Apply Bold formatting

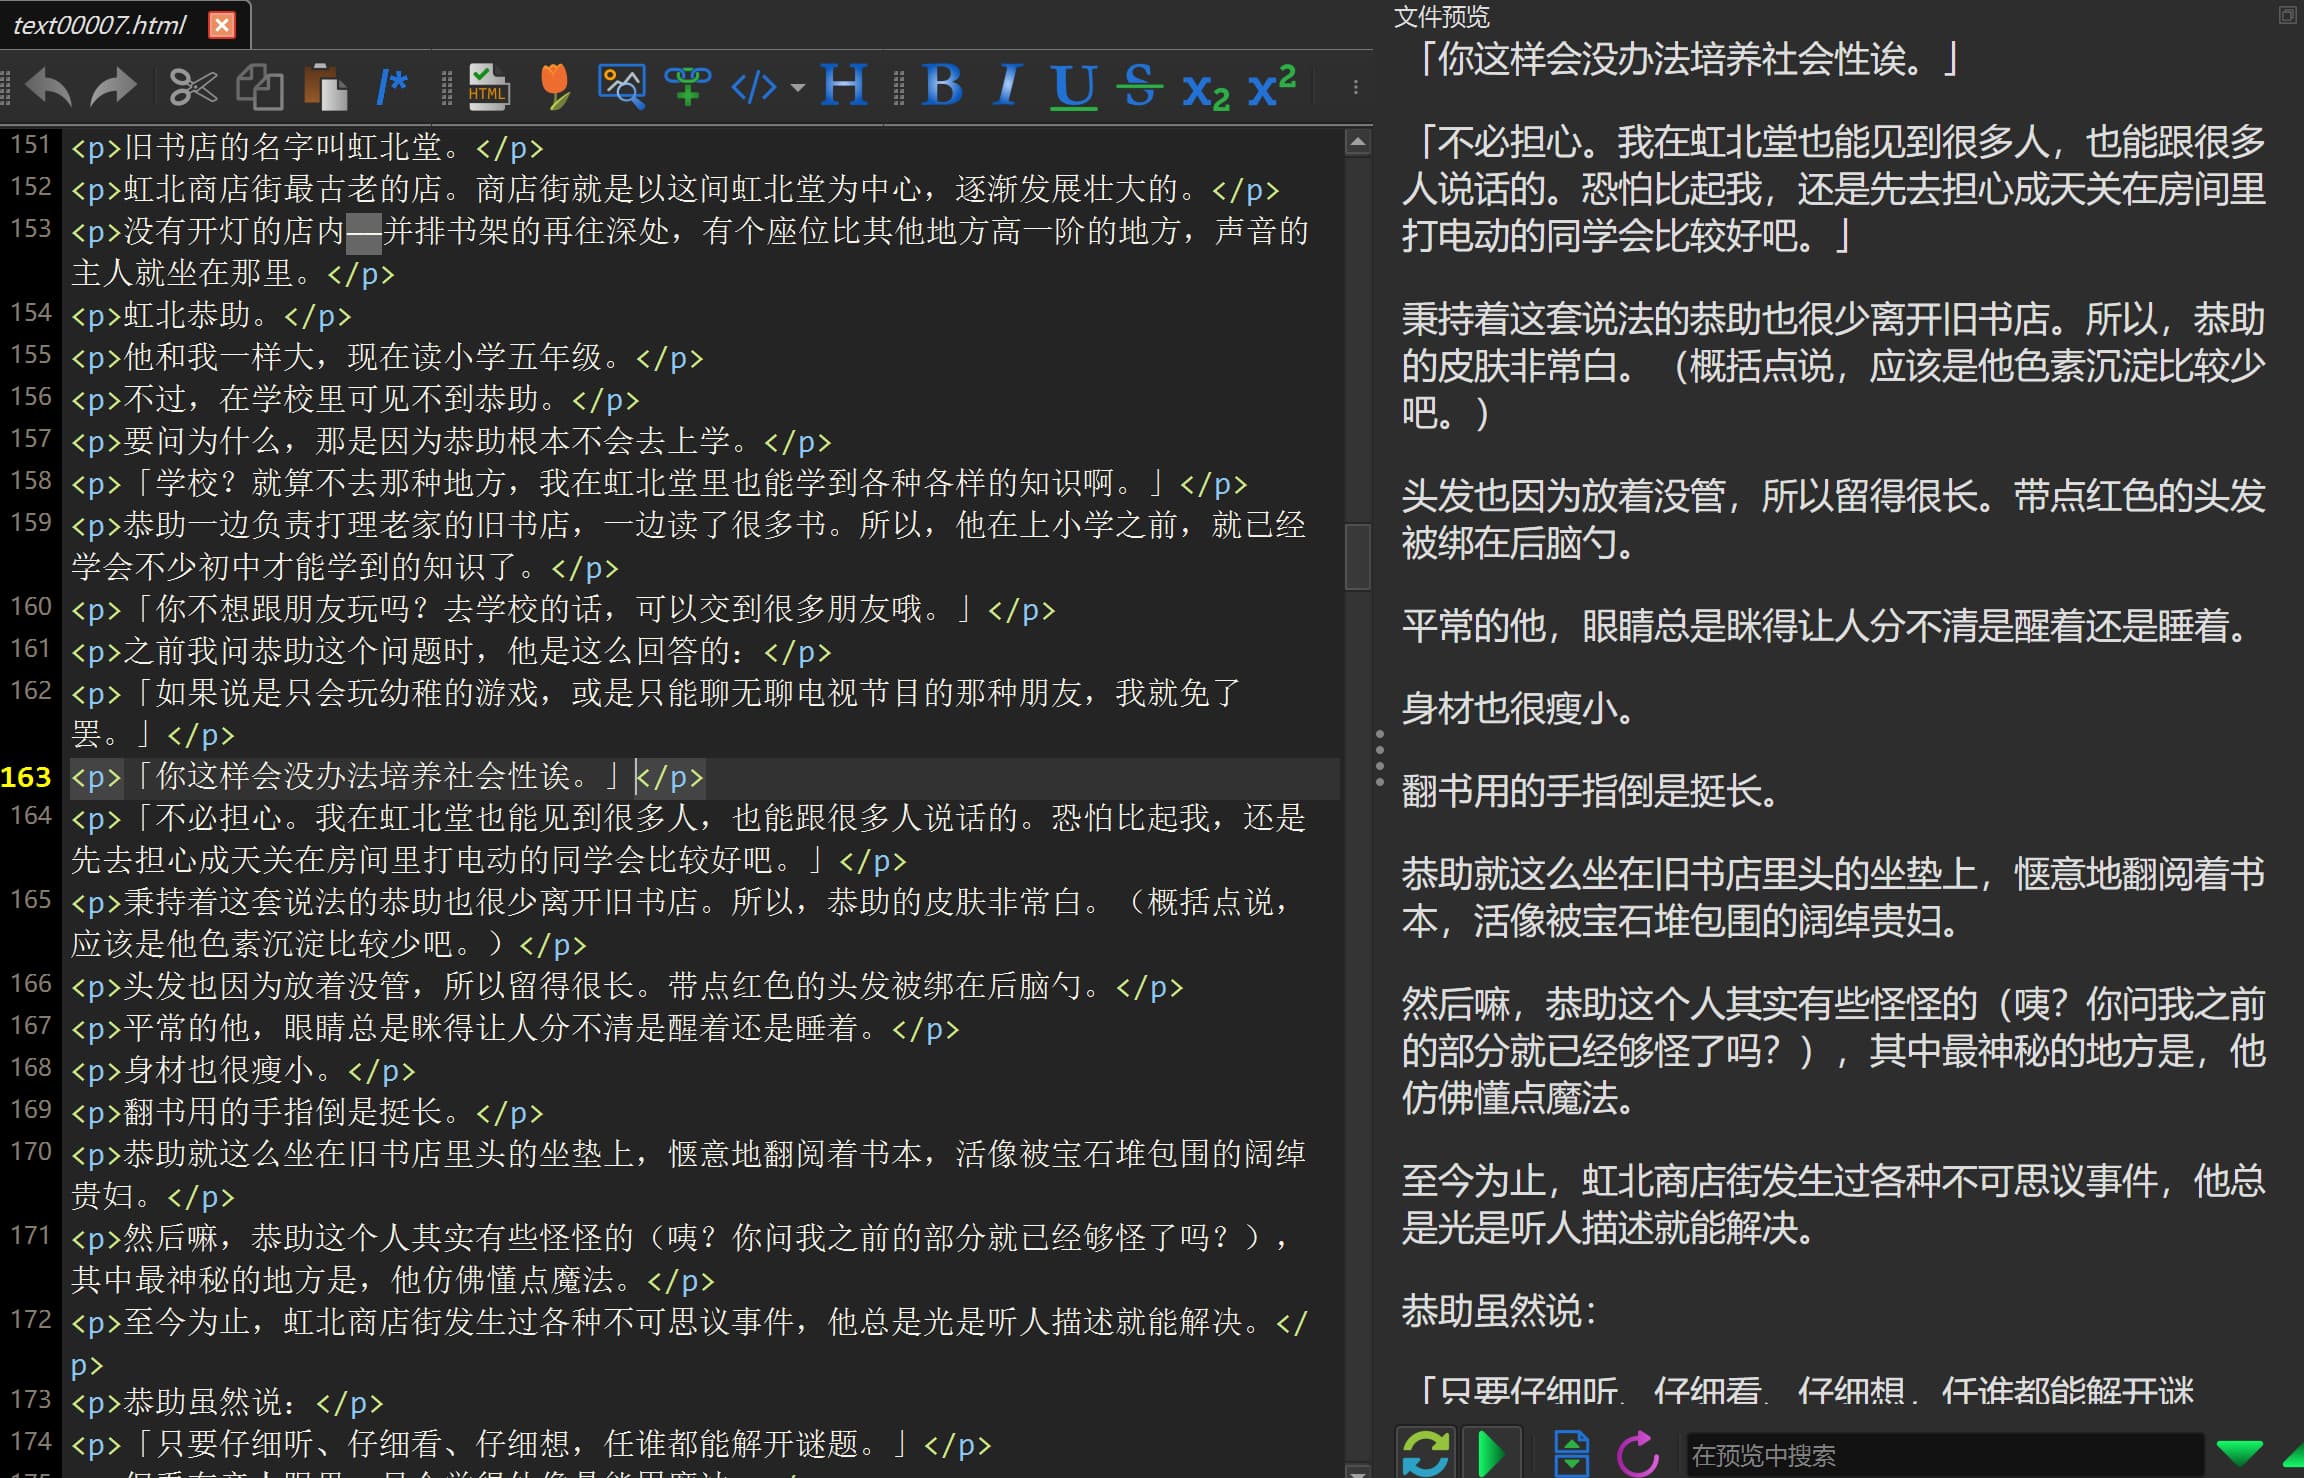click(942, 87)
